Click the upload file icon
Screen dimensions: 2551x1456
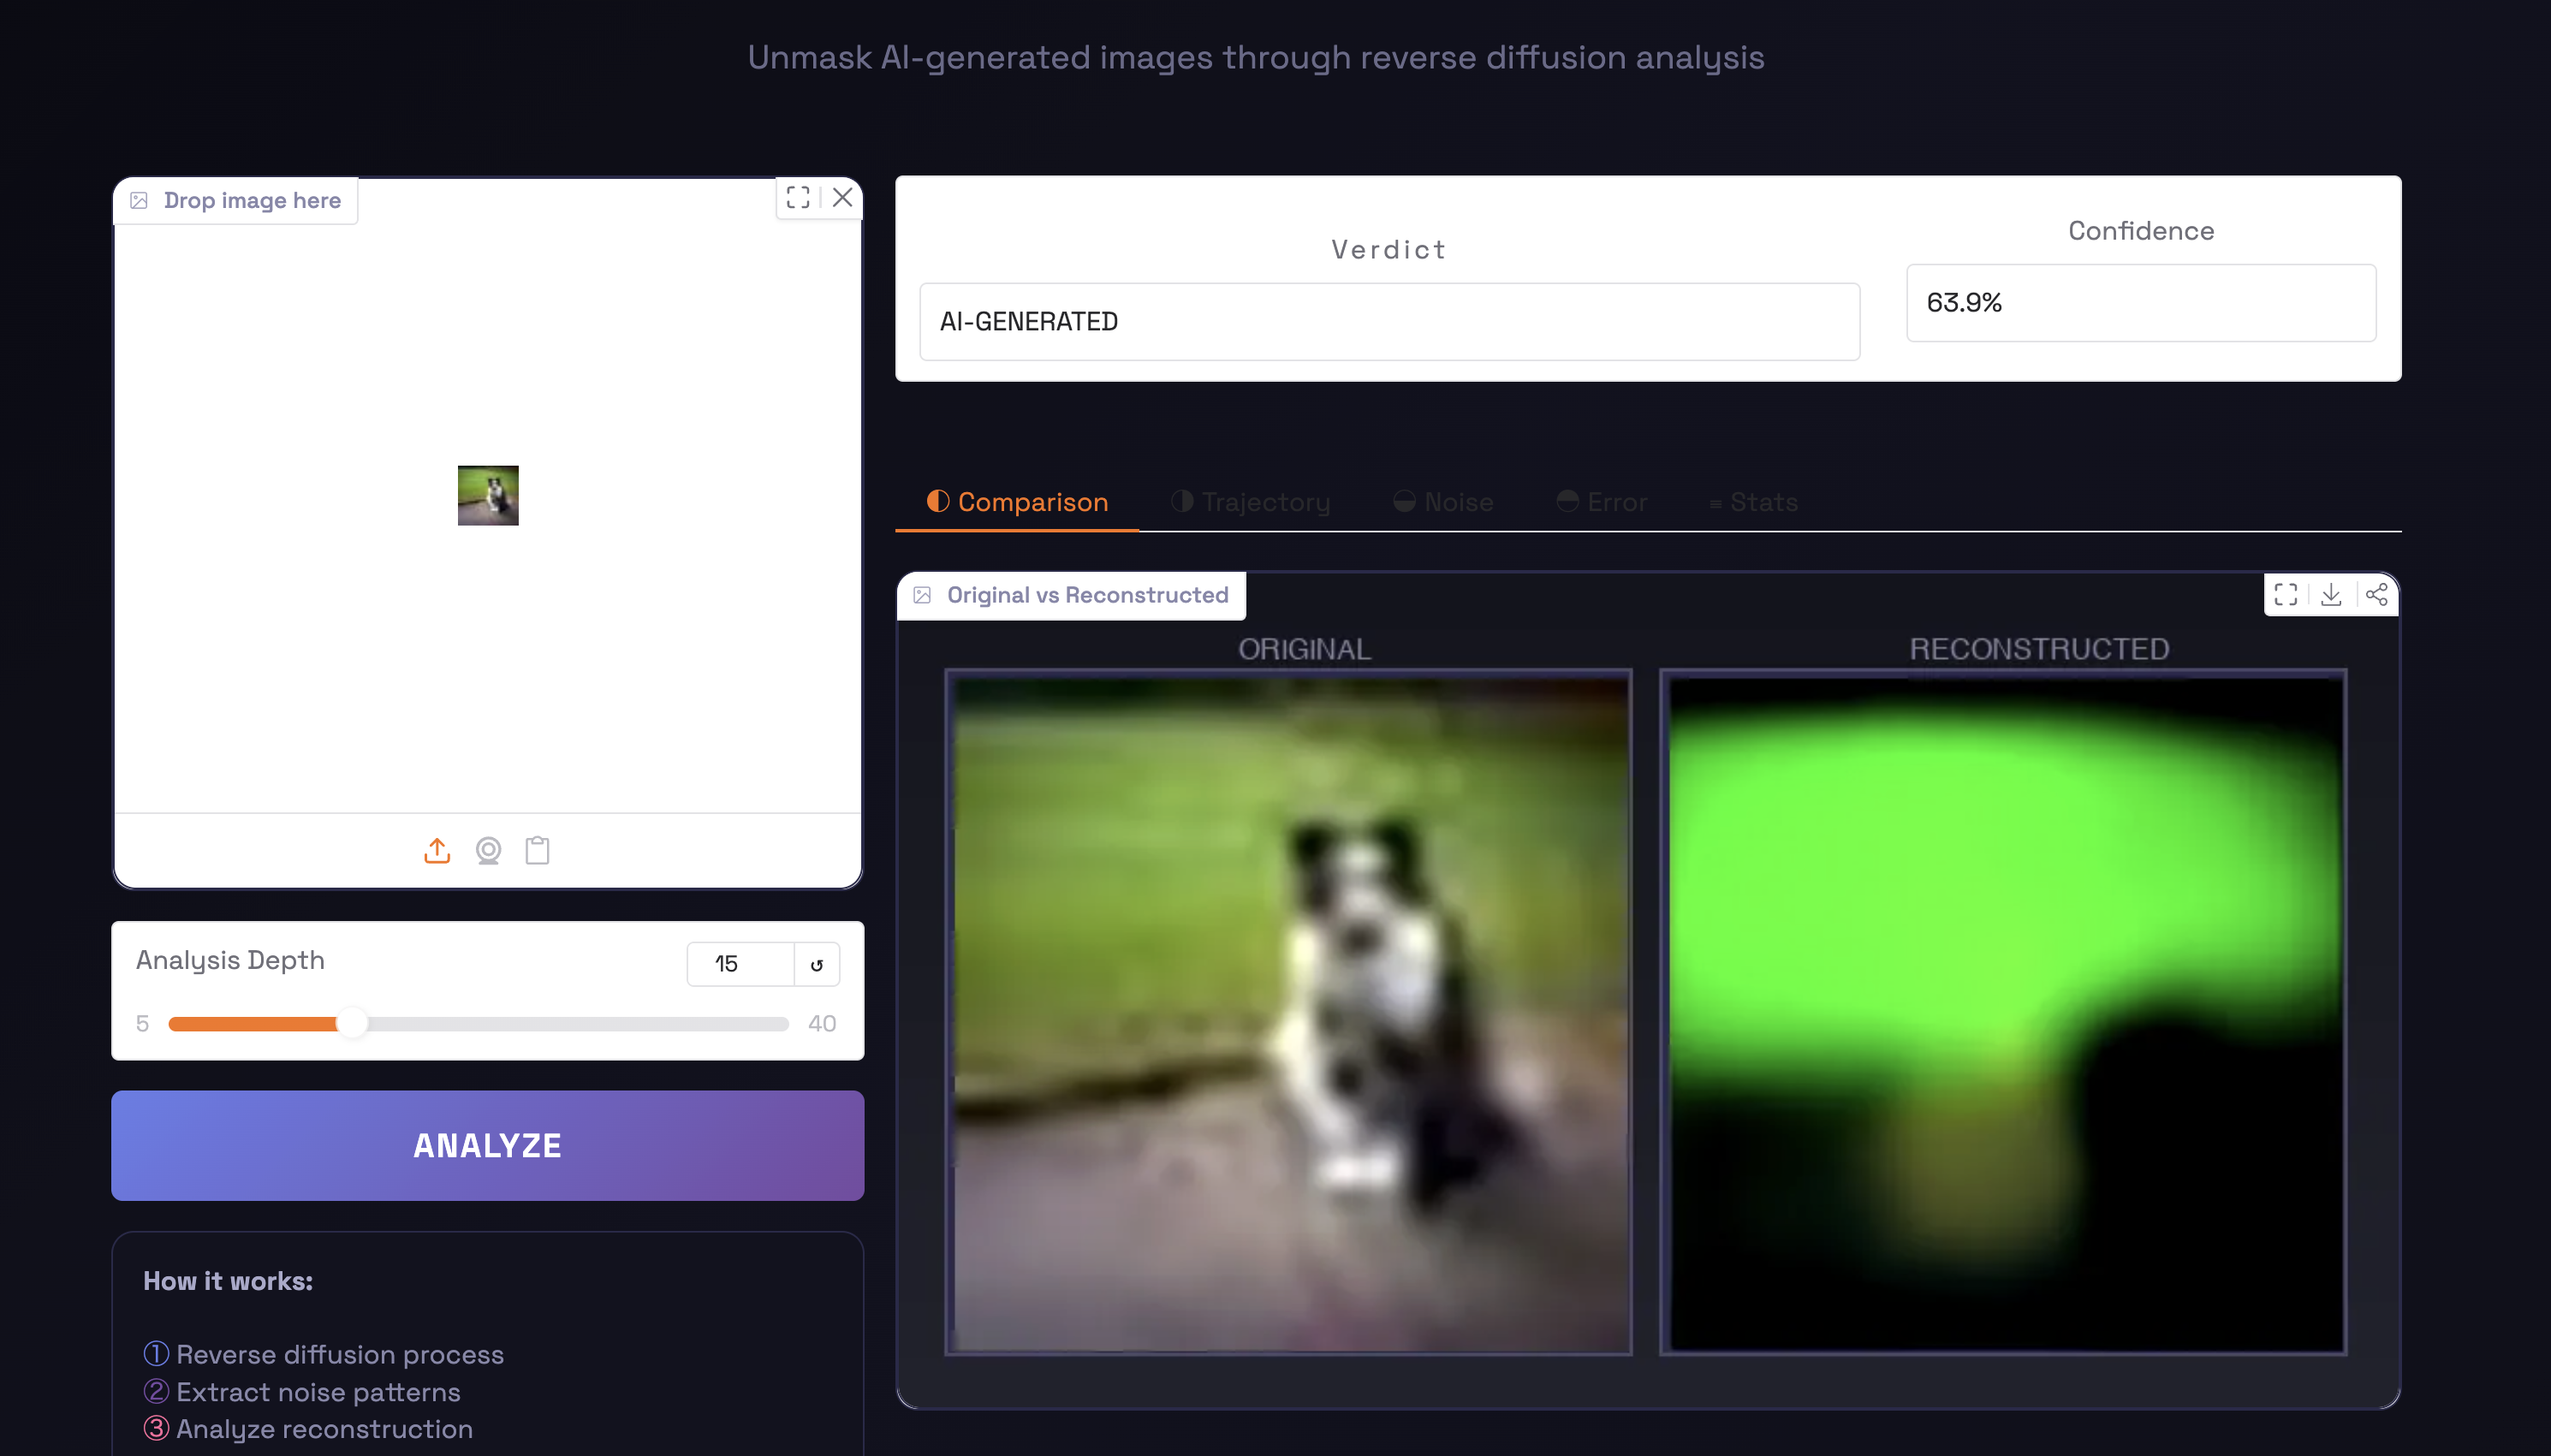(x=437, y=850)
